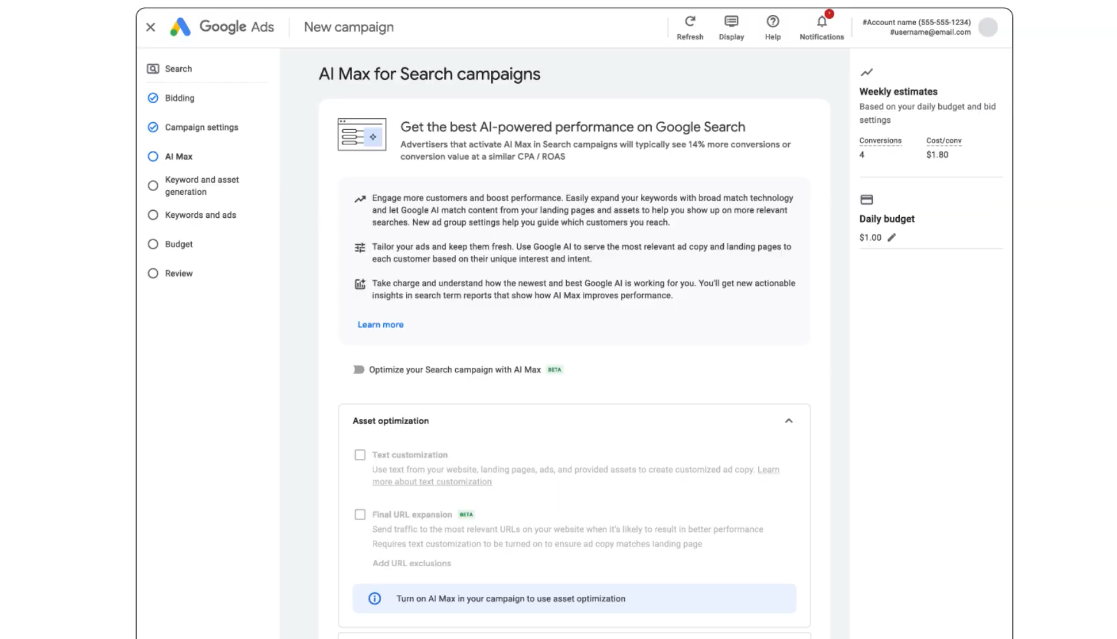Viewport: 1117px width, 639px height.
Task: Click the Keywords and ads step circle
Action: point(152,214)
